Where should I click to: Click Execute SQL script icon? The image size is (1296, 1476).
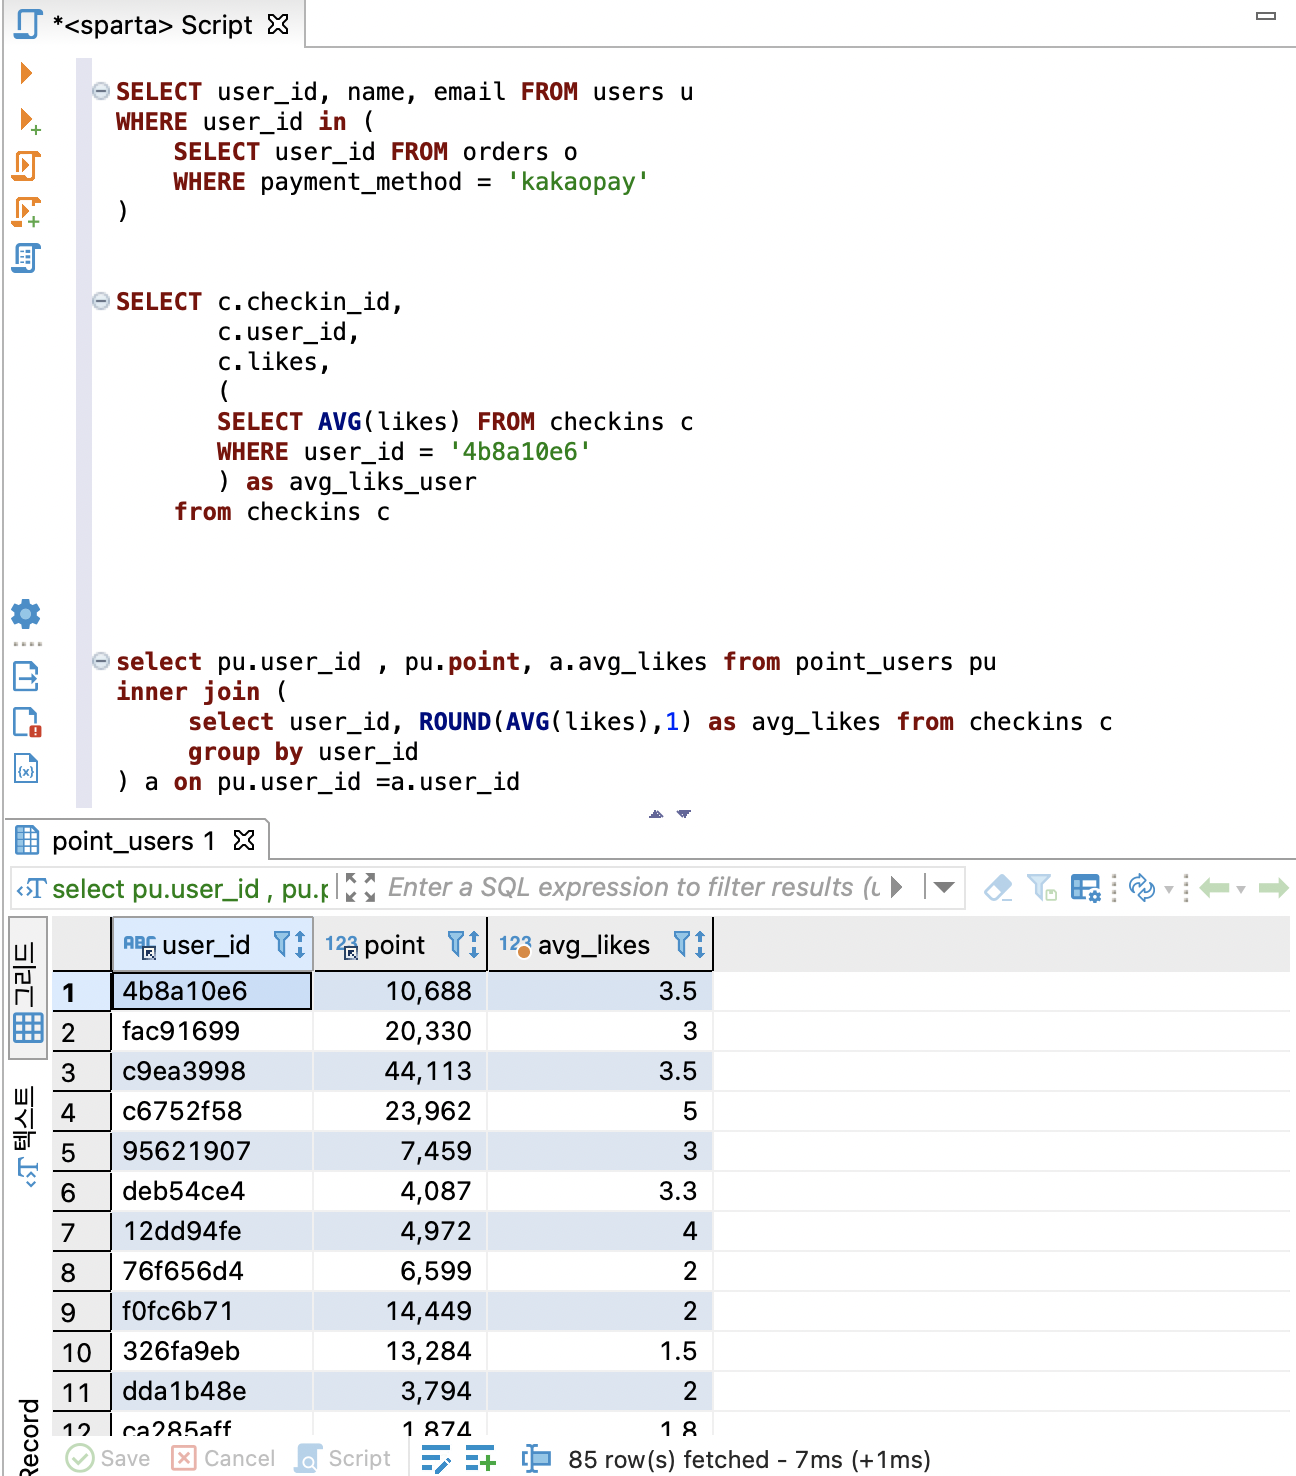(27, 166)
